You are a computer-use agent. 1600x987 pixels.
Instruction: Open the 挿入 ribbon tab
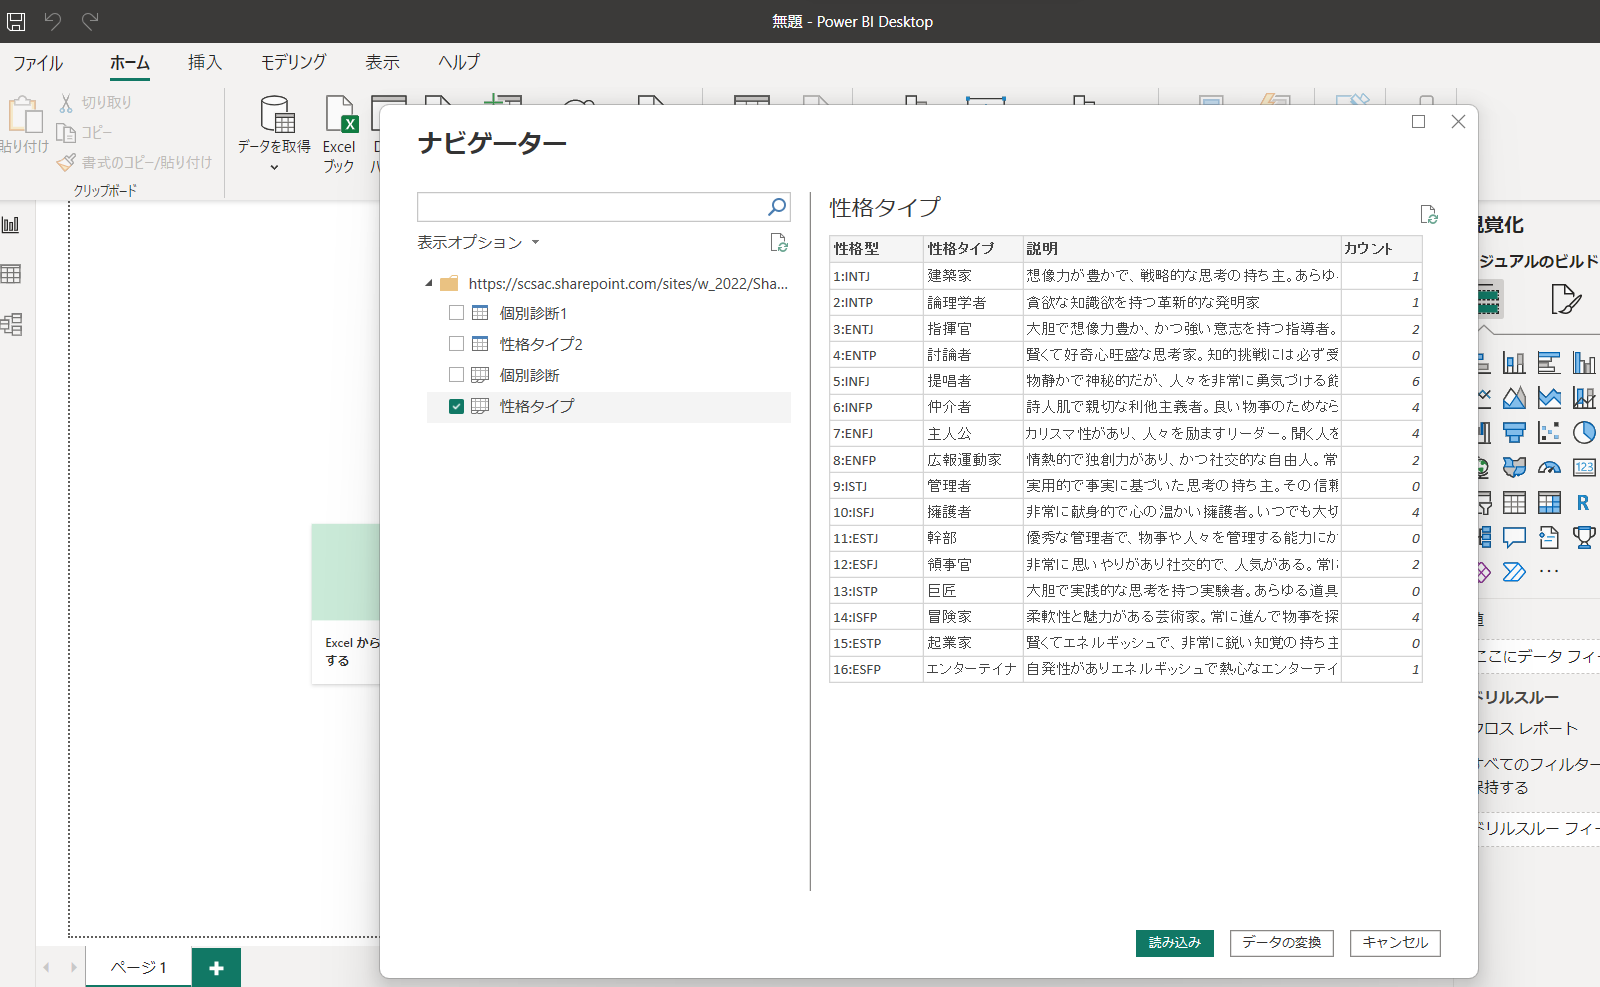click(x=205, y=63)
